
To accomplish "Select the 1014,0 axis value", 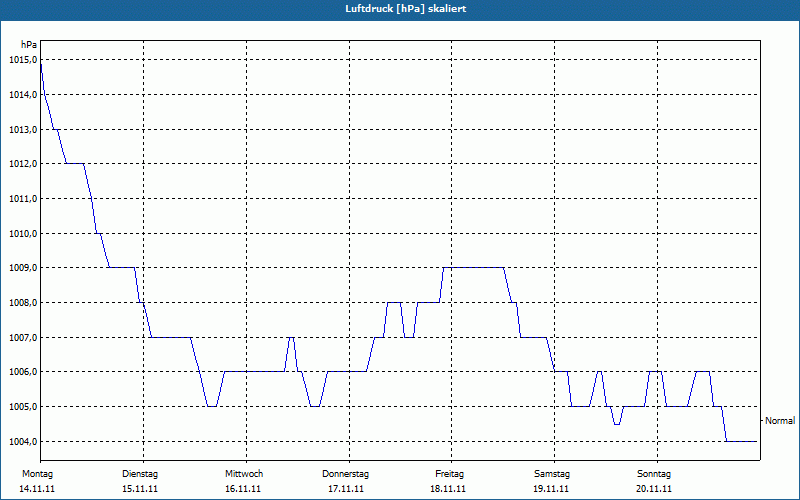I will (x=23, y=94).
